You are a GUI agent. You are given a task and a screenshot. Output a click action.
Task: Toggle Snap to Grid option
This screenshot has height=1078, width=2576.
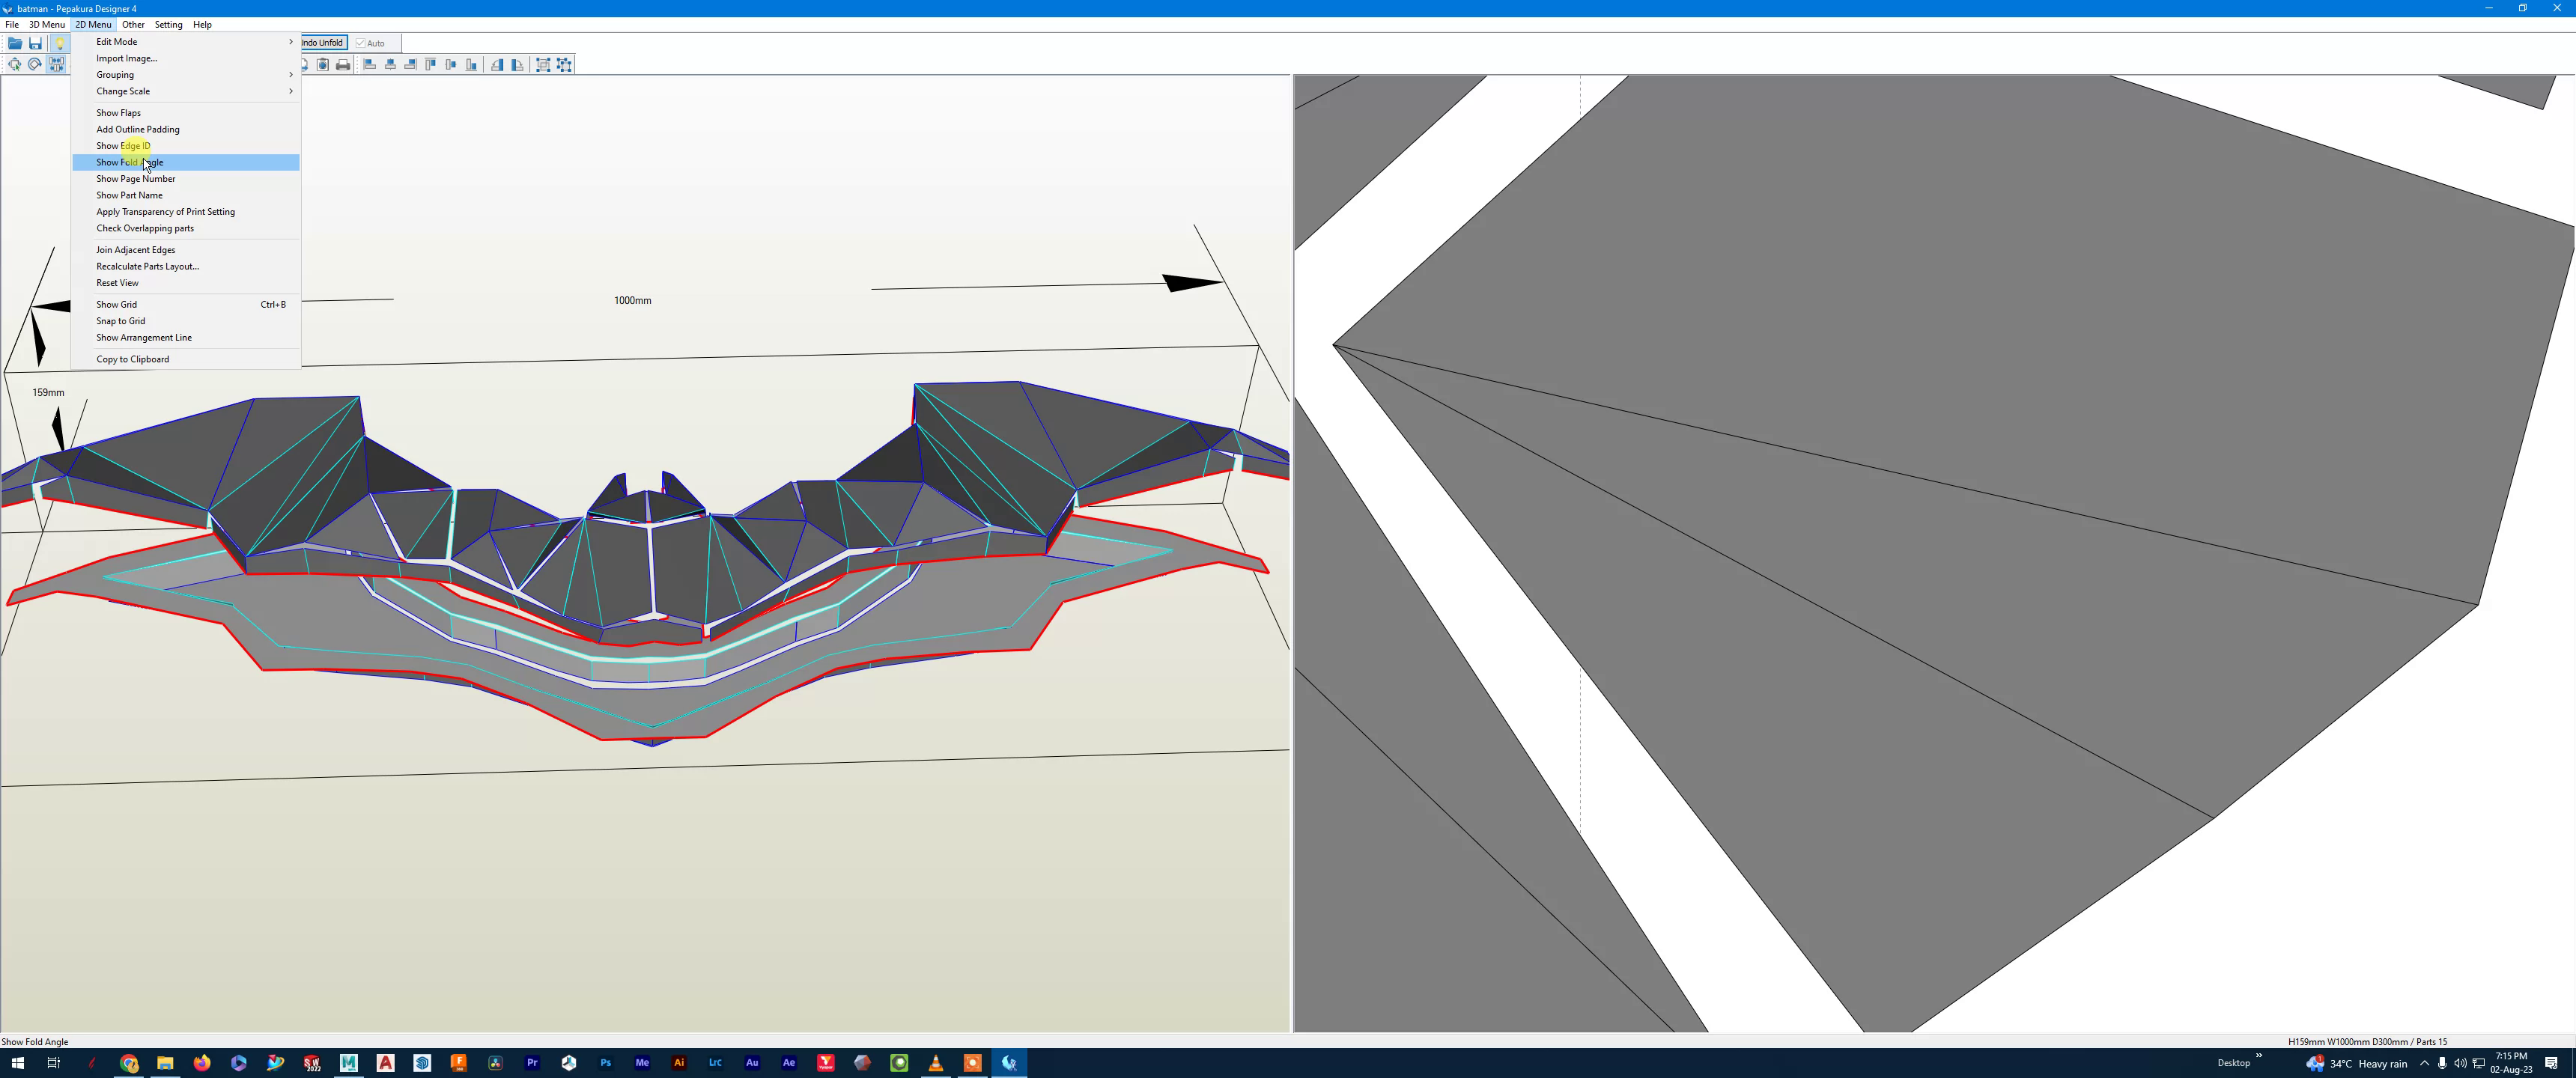click(x=121, y=321)
